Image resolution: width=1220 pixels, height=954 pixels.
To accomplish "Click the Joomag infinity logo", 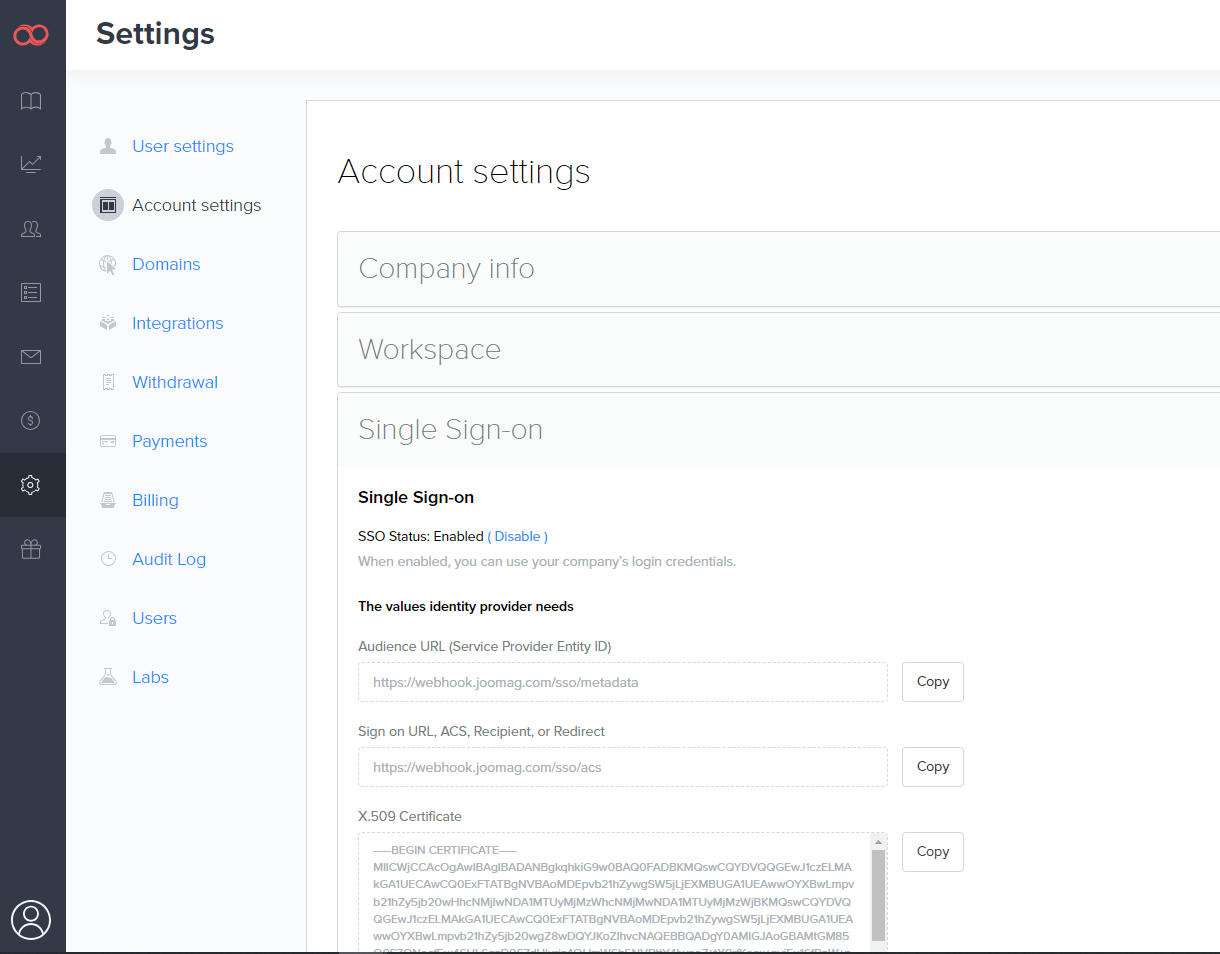I will click(31, 35).
